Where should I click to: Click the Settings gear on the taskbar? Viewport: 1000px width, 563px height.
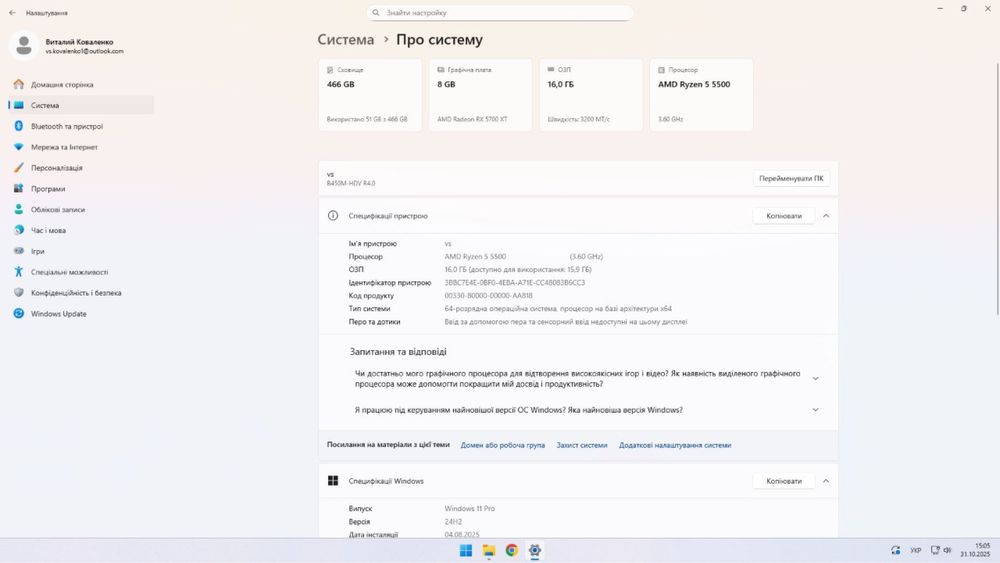pyautogui.click(x=534, y=551)
